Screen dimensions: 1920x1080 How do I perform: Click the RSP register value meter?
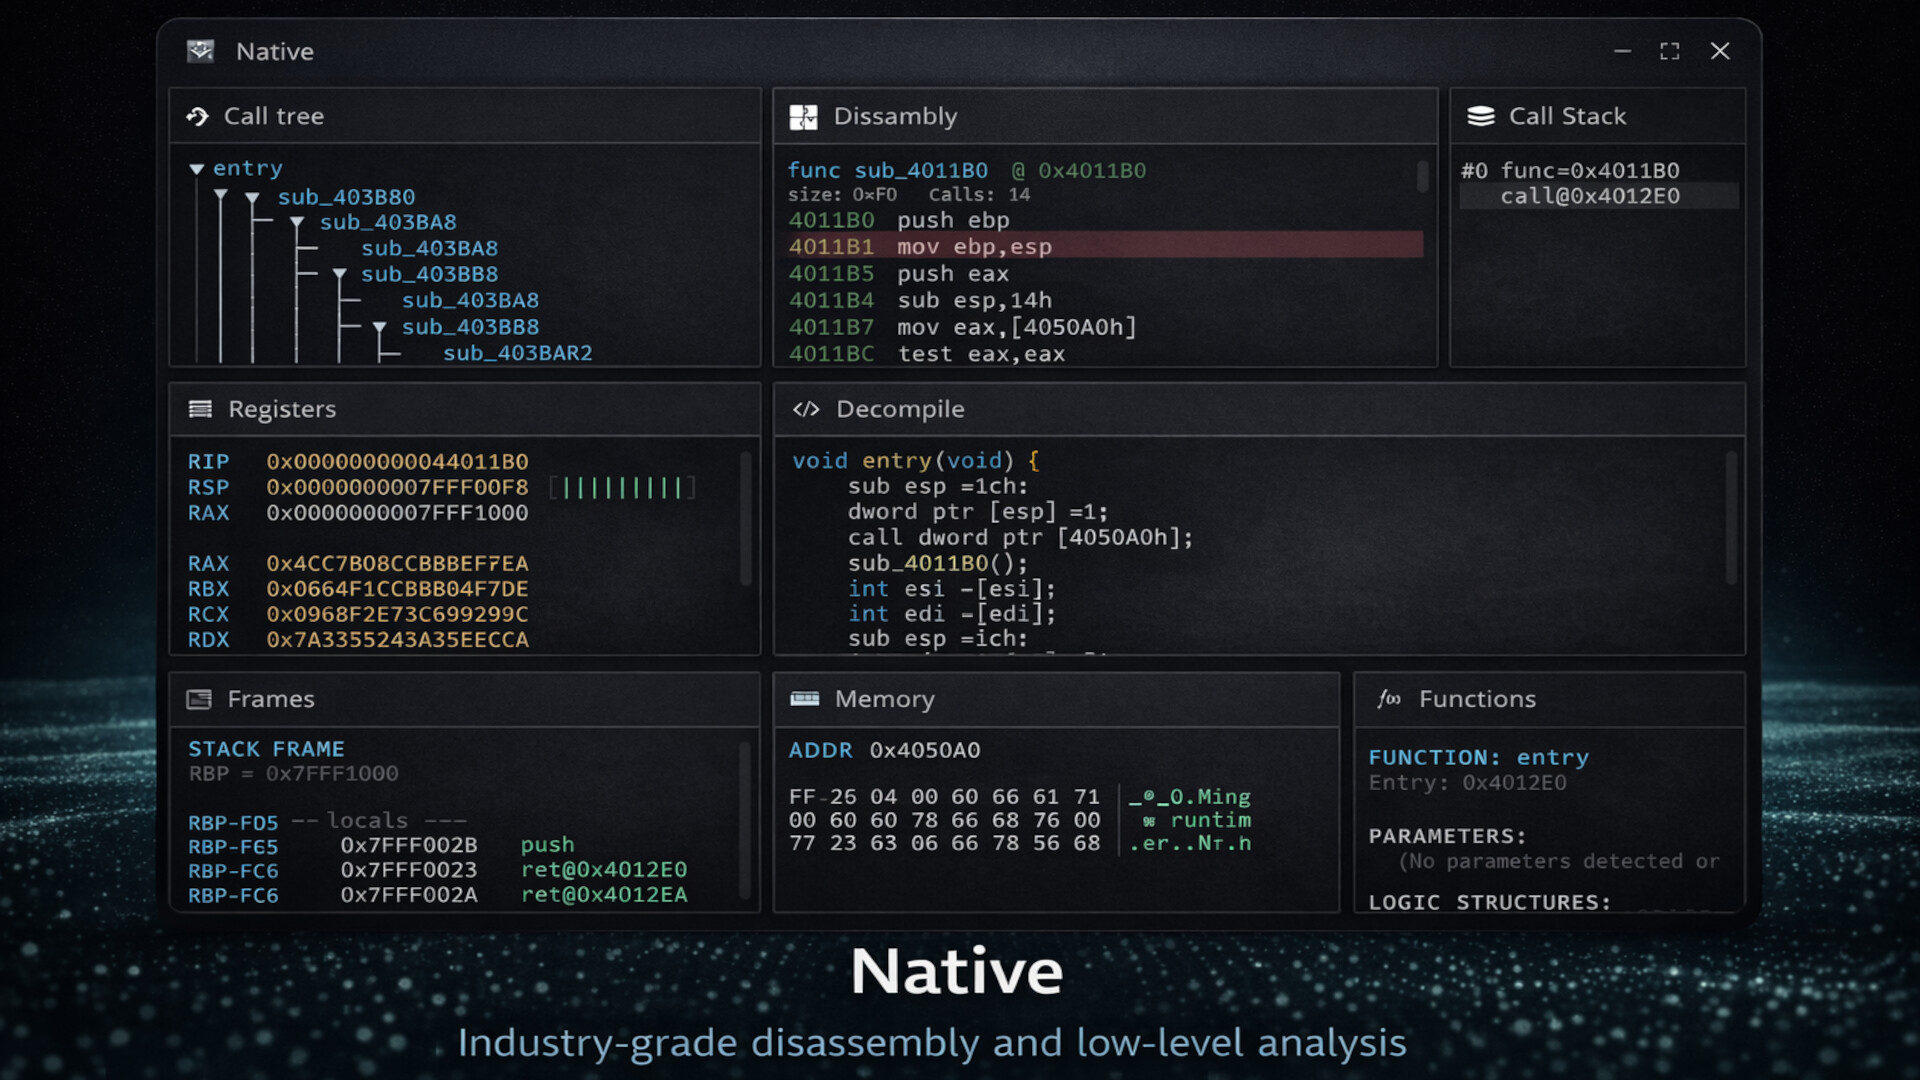tap(621, 488)
